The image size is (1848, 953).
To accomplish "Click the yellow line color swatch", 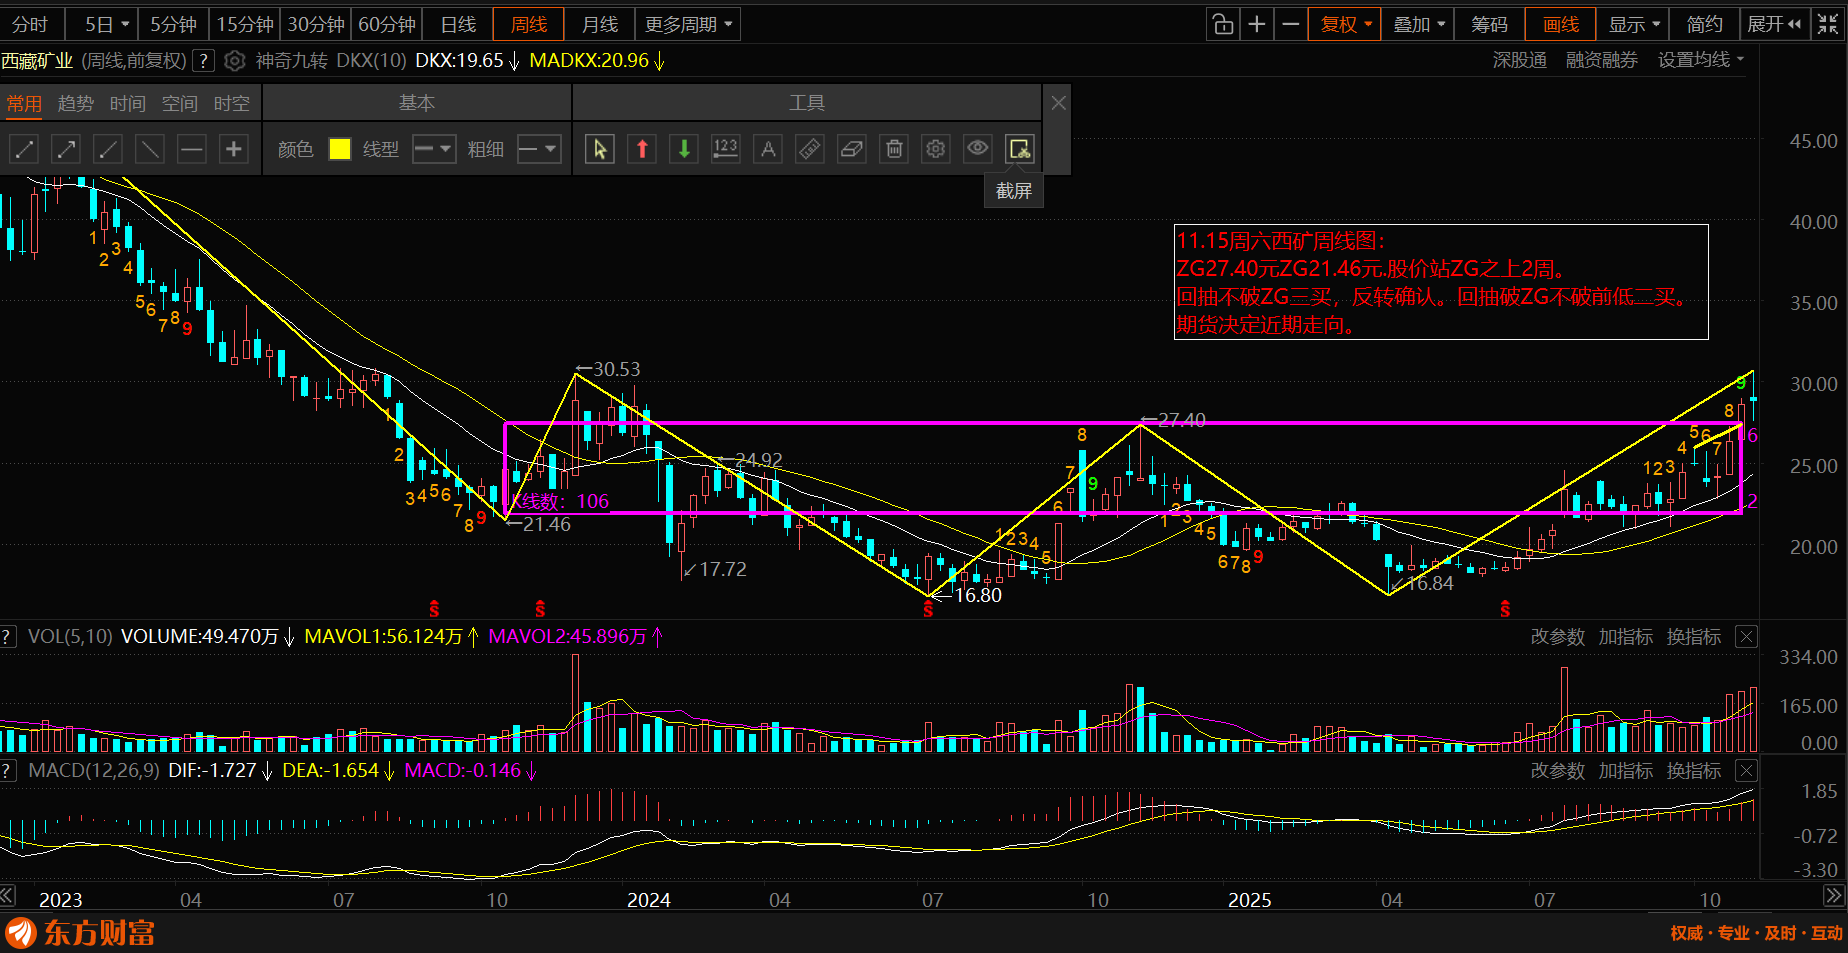I will point(340,149).
